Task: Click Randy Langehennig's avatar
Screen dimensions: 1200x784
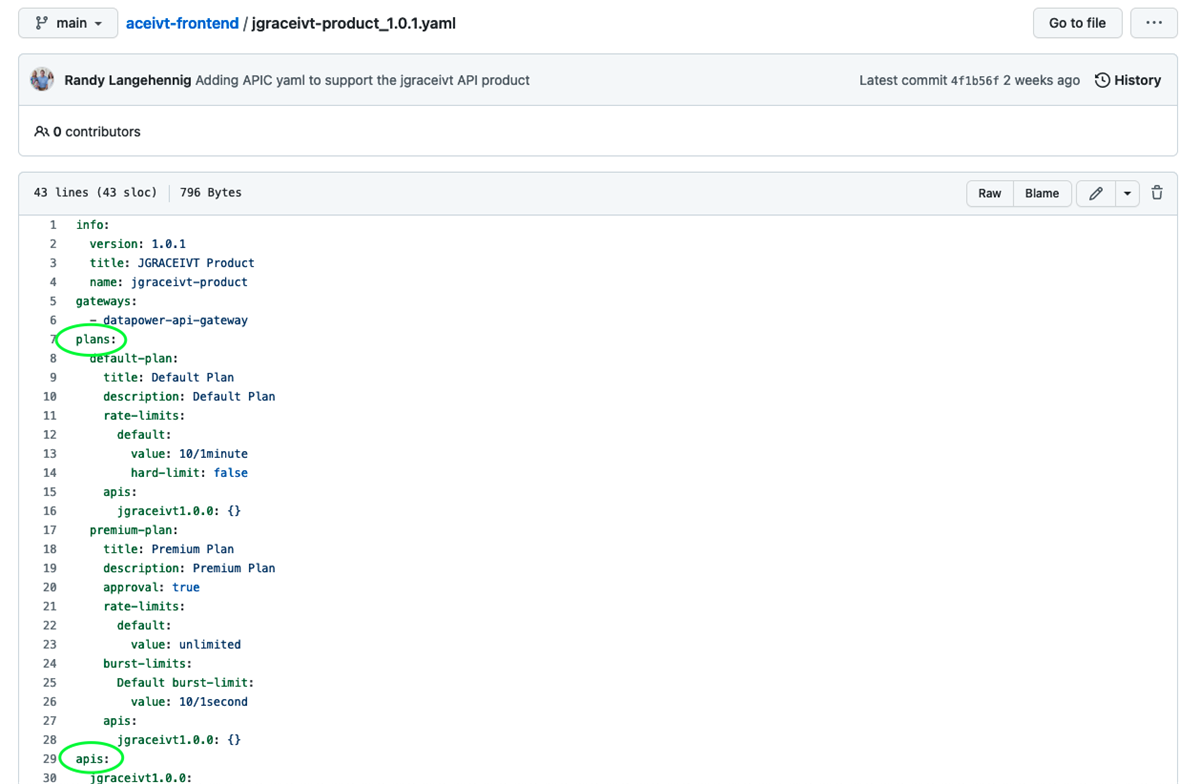Action: click(x=41, y=78)
